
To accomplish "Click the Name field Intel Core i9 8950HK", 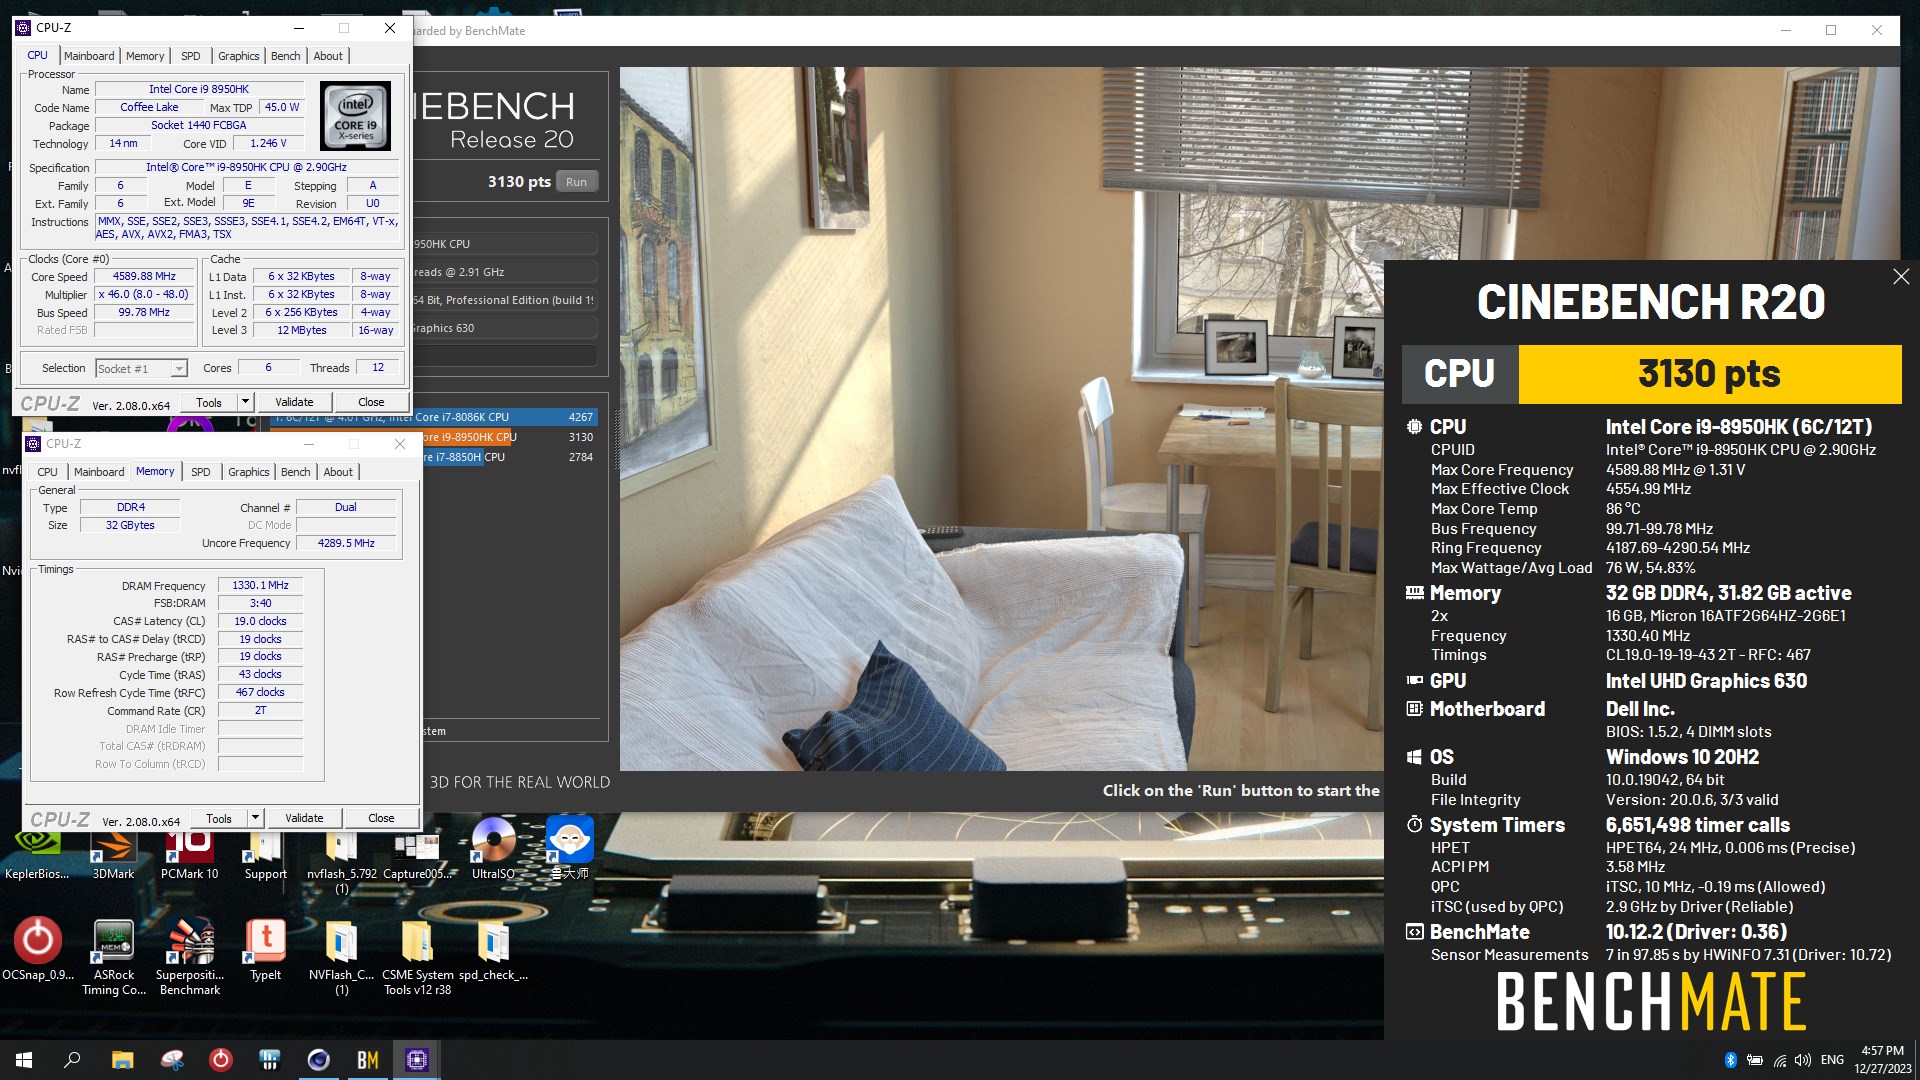I will (x=198, y=90).
